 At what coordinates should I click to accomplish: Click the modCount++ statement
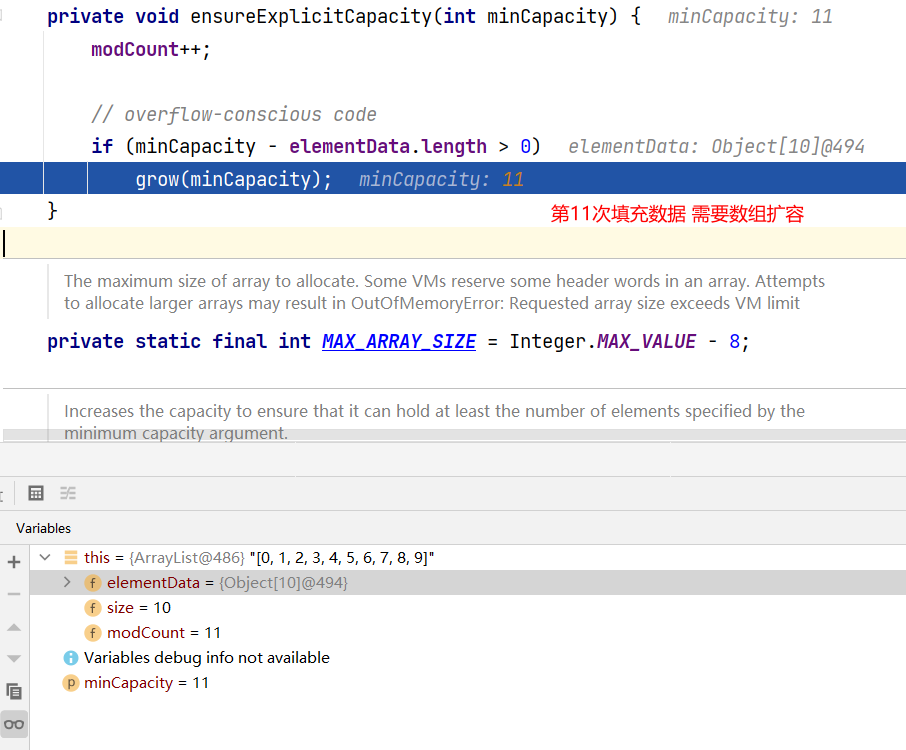pyautogui.click(x=151, y=50)
